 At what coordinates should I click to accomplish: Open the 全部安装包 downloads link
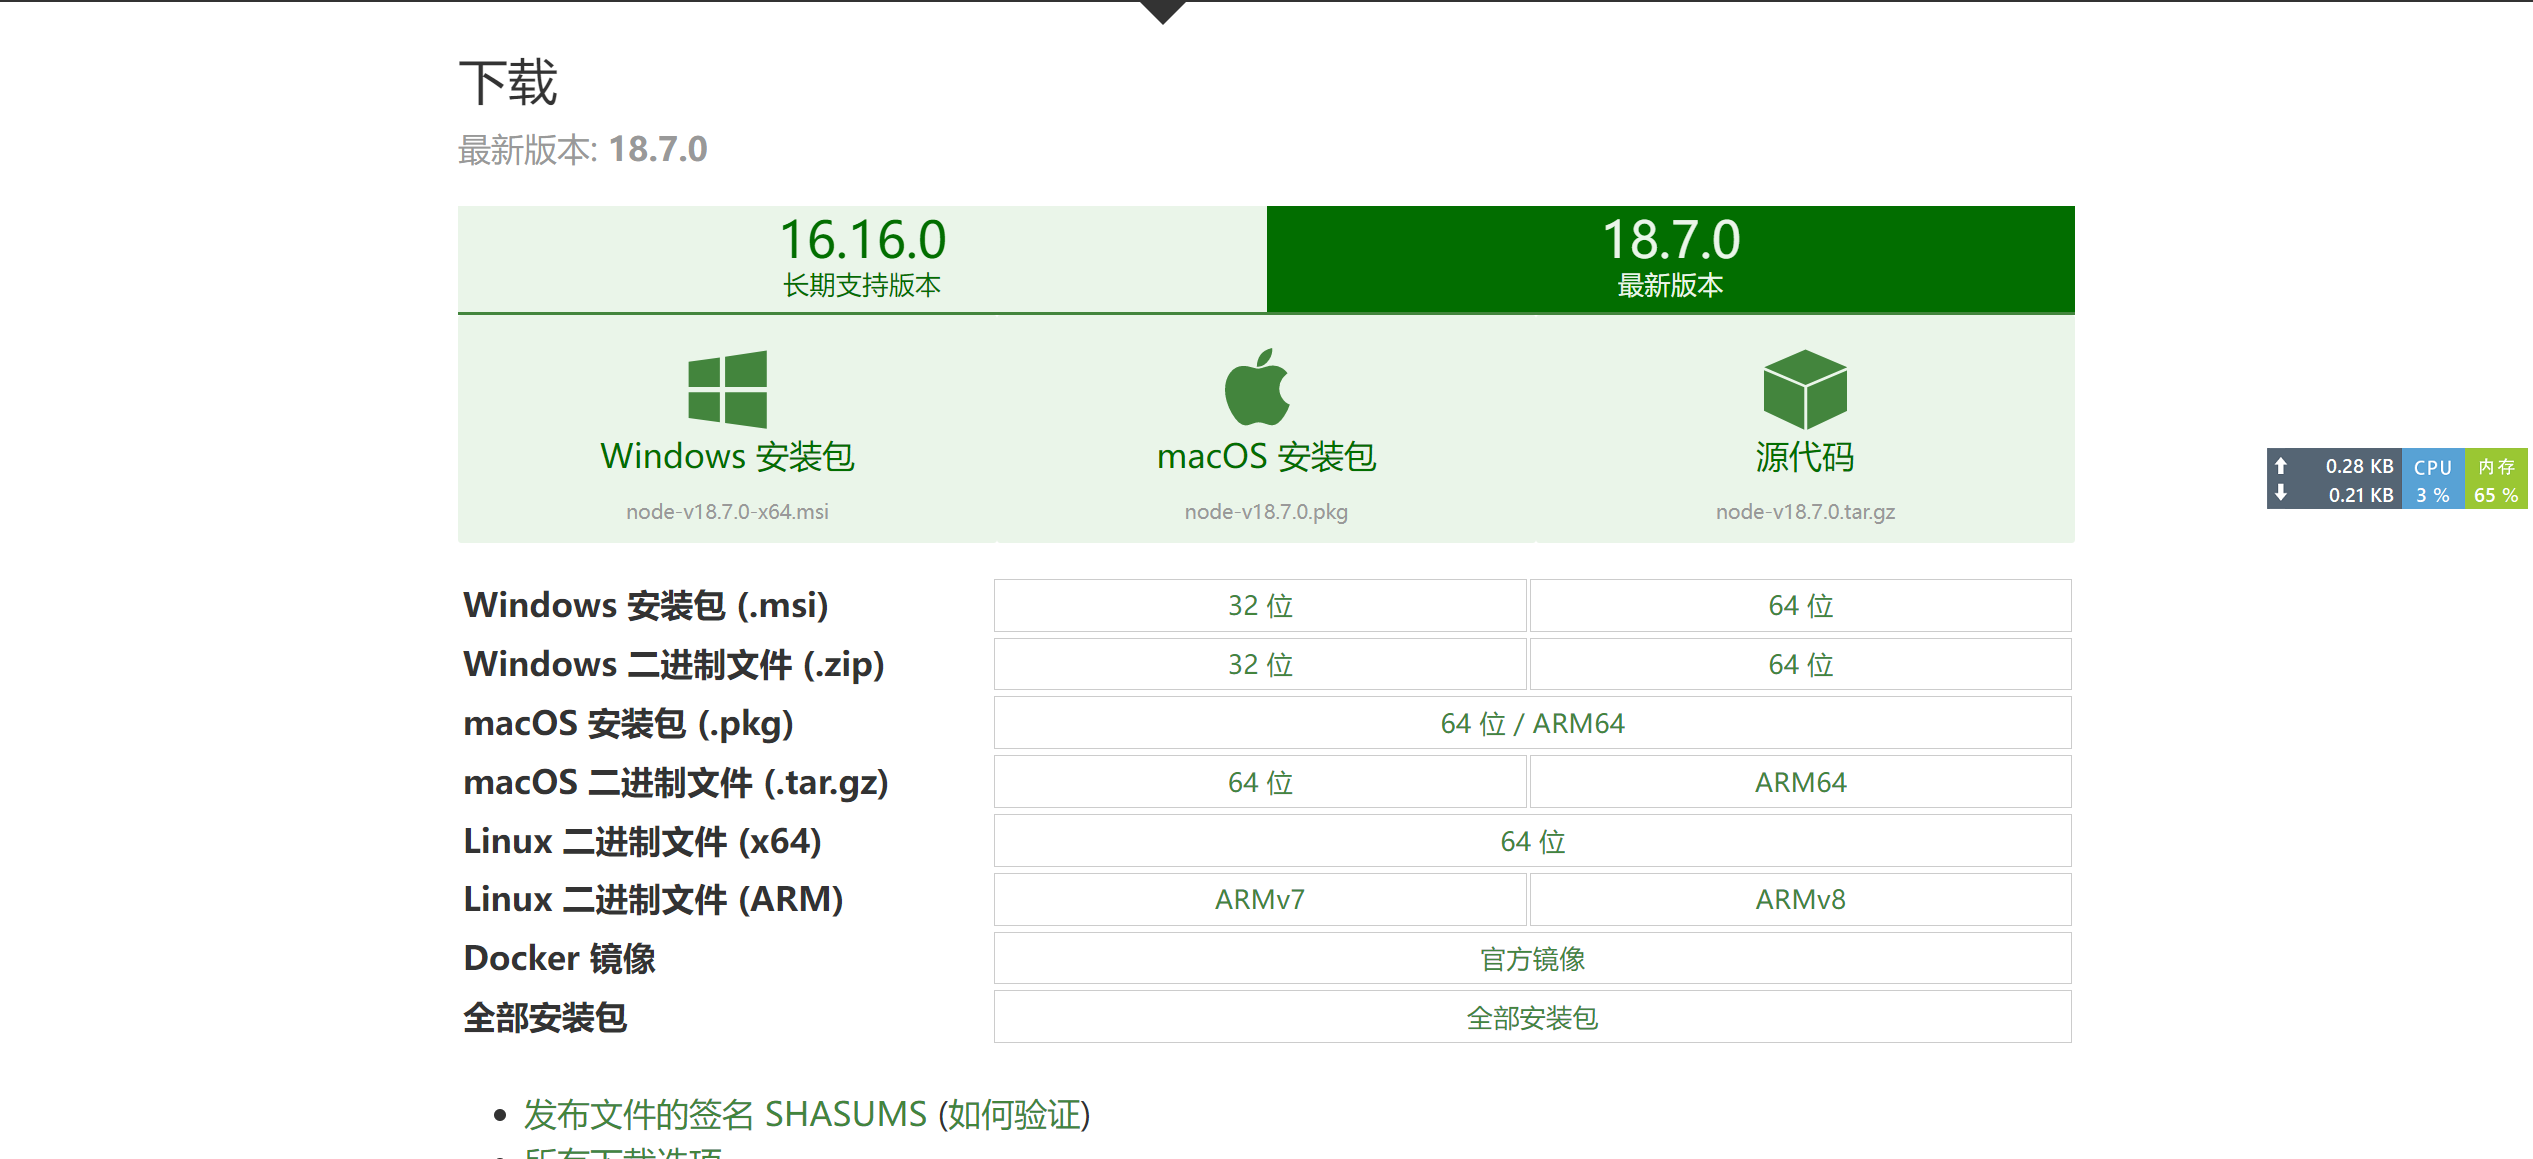click(1532, 1018)
